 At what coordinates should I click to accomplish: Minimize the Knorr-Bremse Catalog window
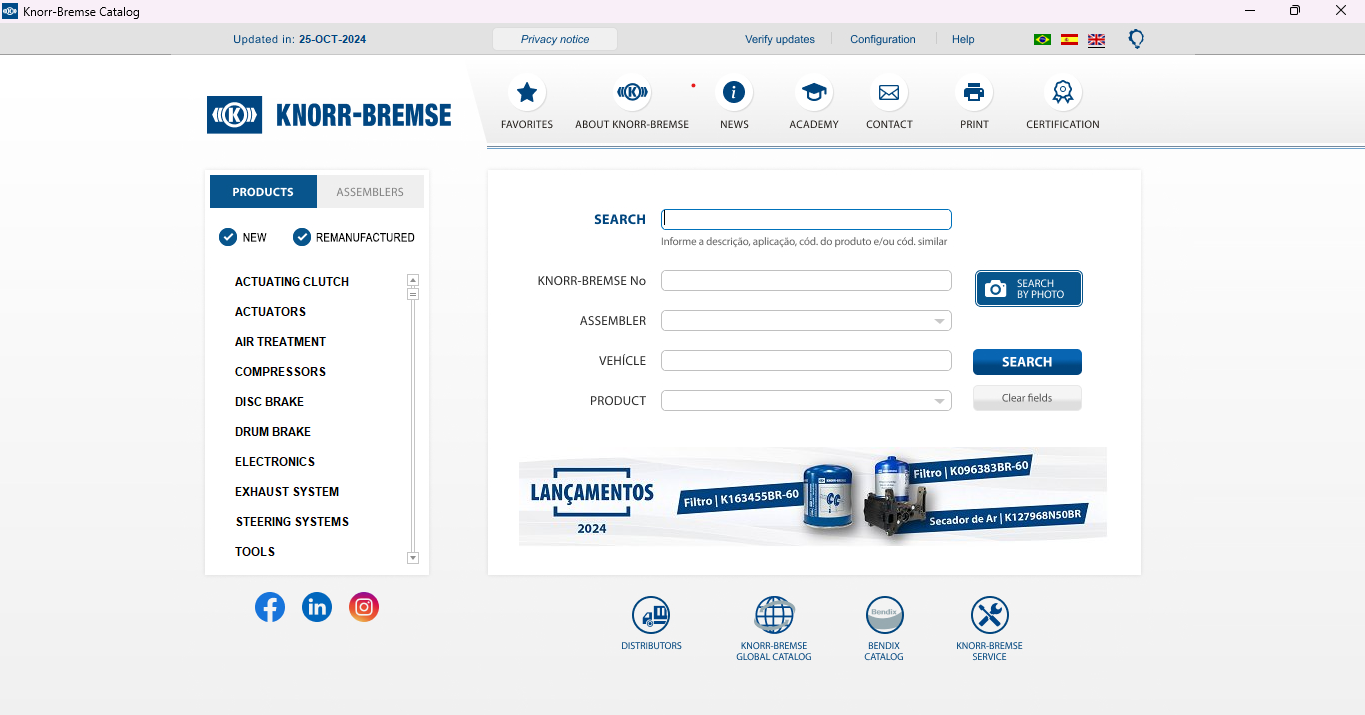(x=1249, y=11)
